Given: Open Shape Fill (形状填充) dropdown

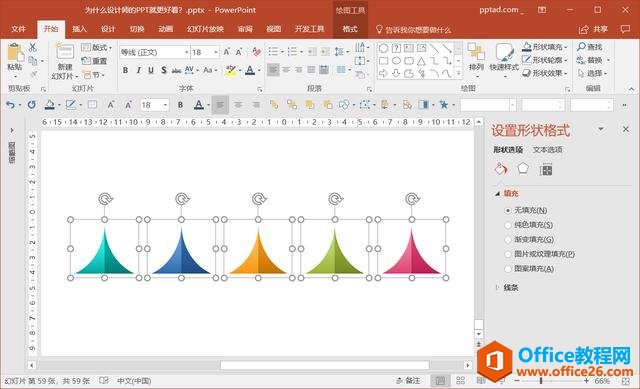Looking at the screenshot, I should [546, 47].
